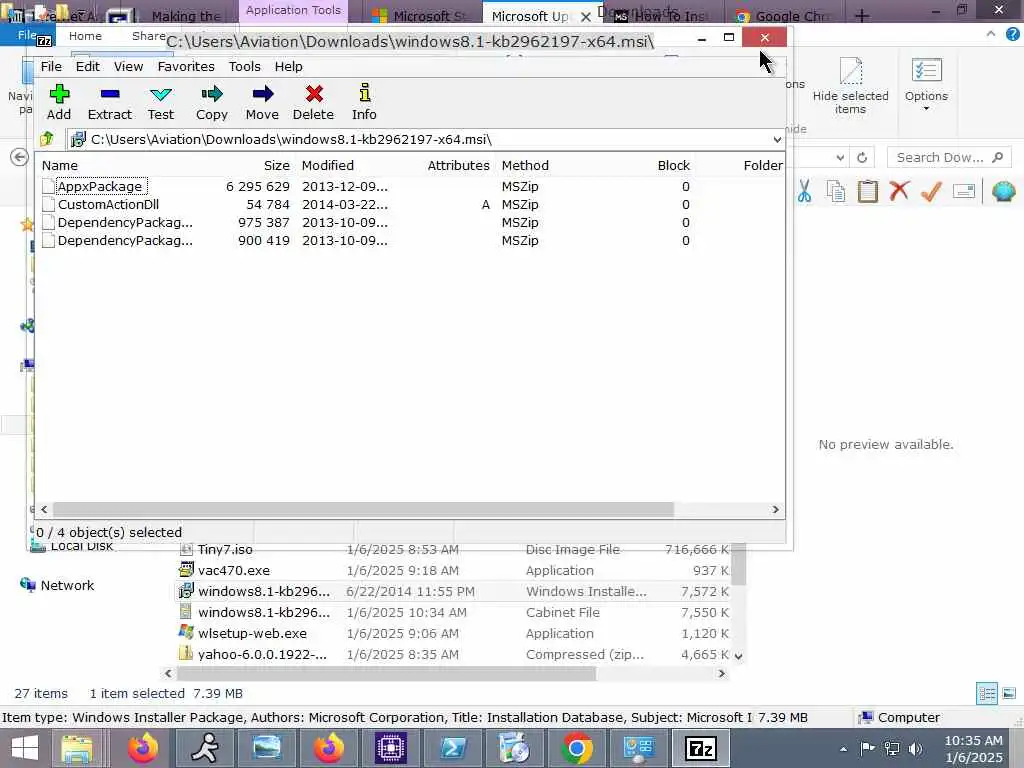Open the View menu in 7-Zip

pyautogui.click(x=128, y=67)
